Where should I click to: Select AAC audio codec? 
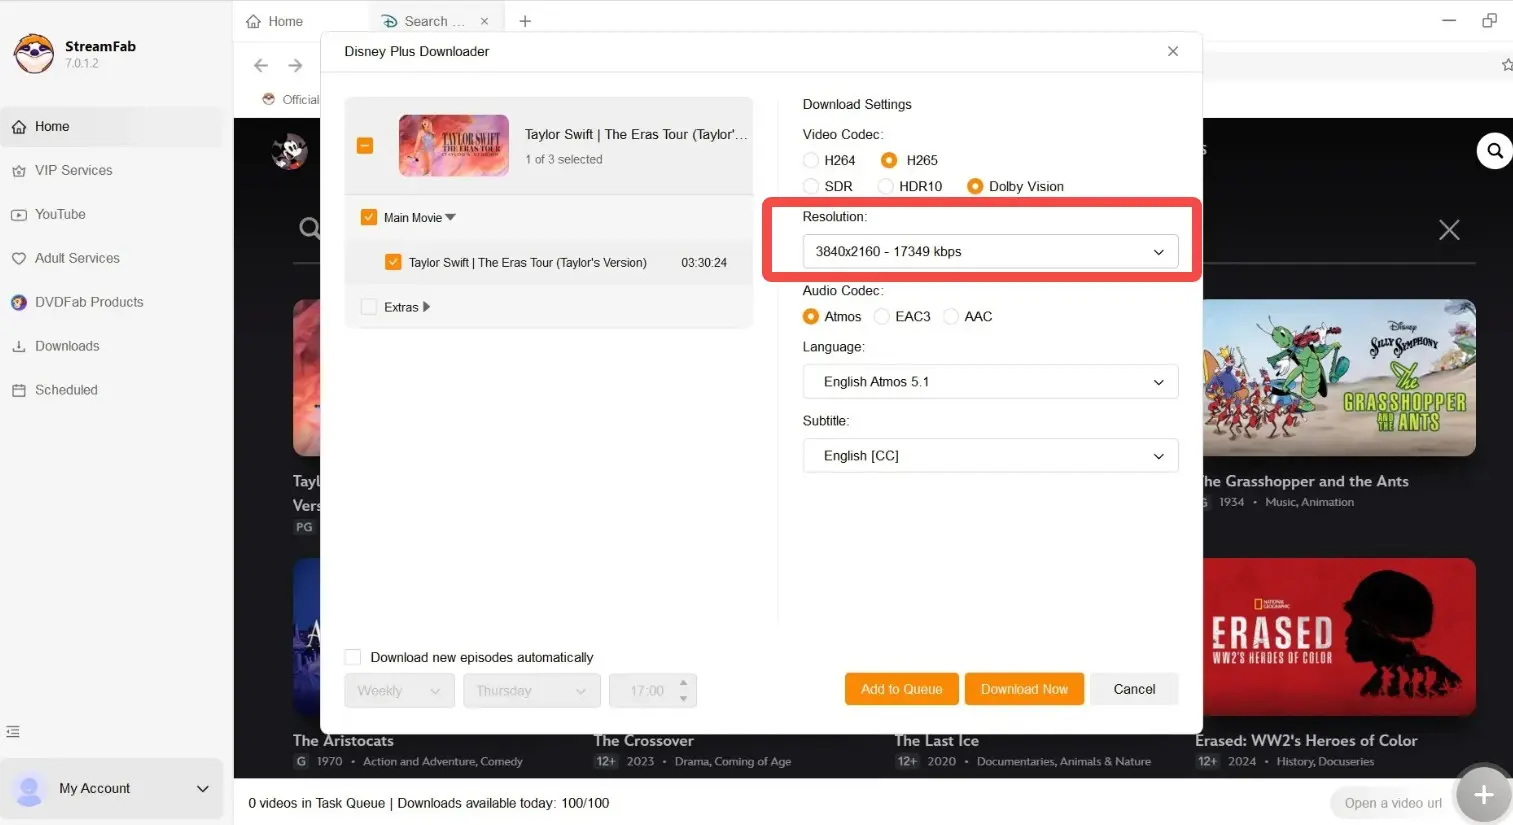951,316
